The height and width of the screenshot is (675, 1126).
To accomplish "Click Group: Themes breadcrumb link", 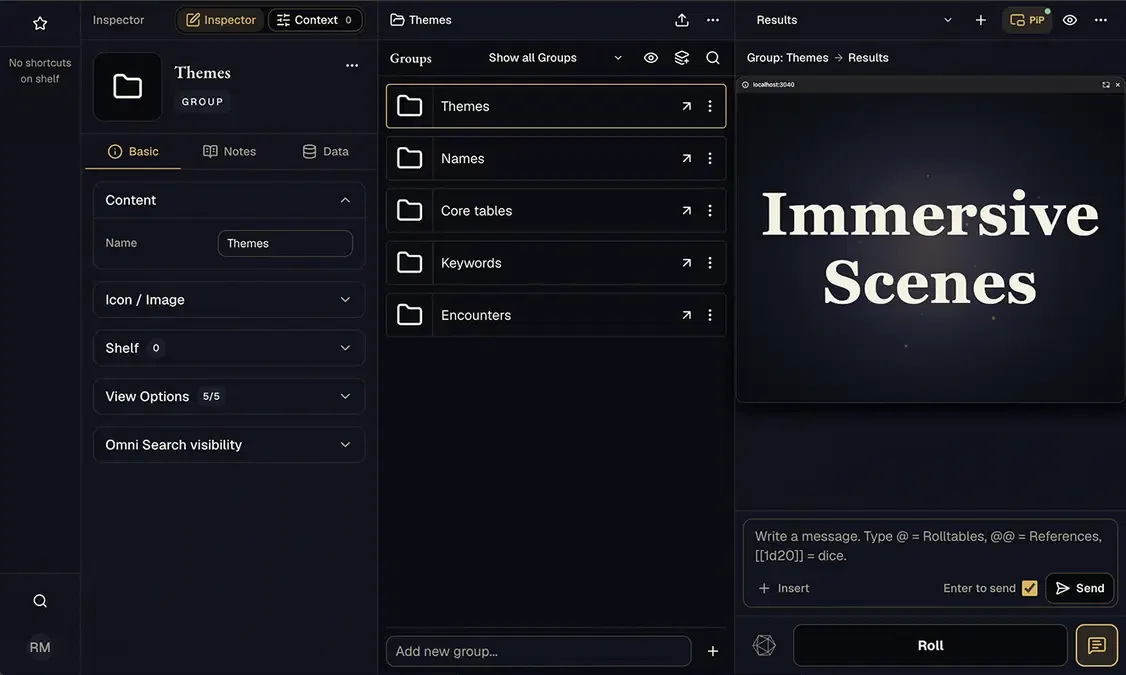I will 787,57.
